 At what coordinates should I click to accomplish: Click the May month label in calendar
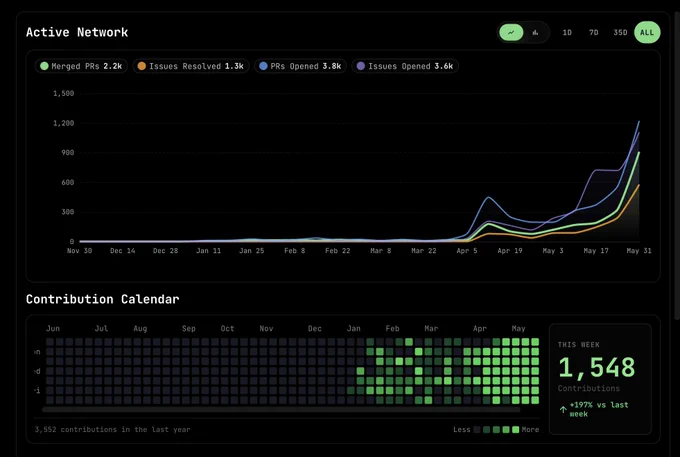[518, 329]
